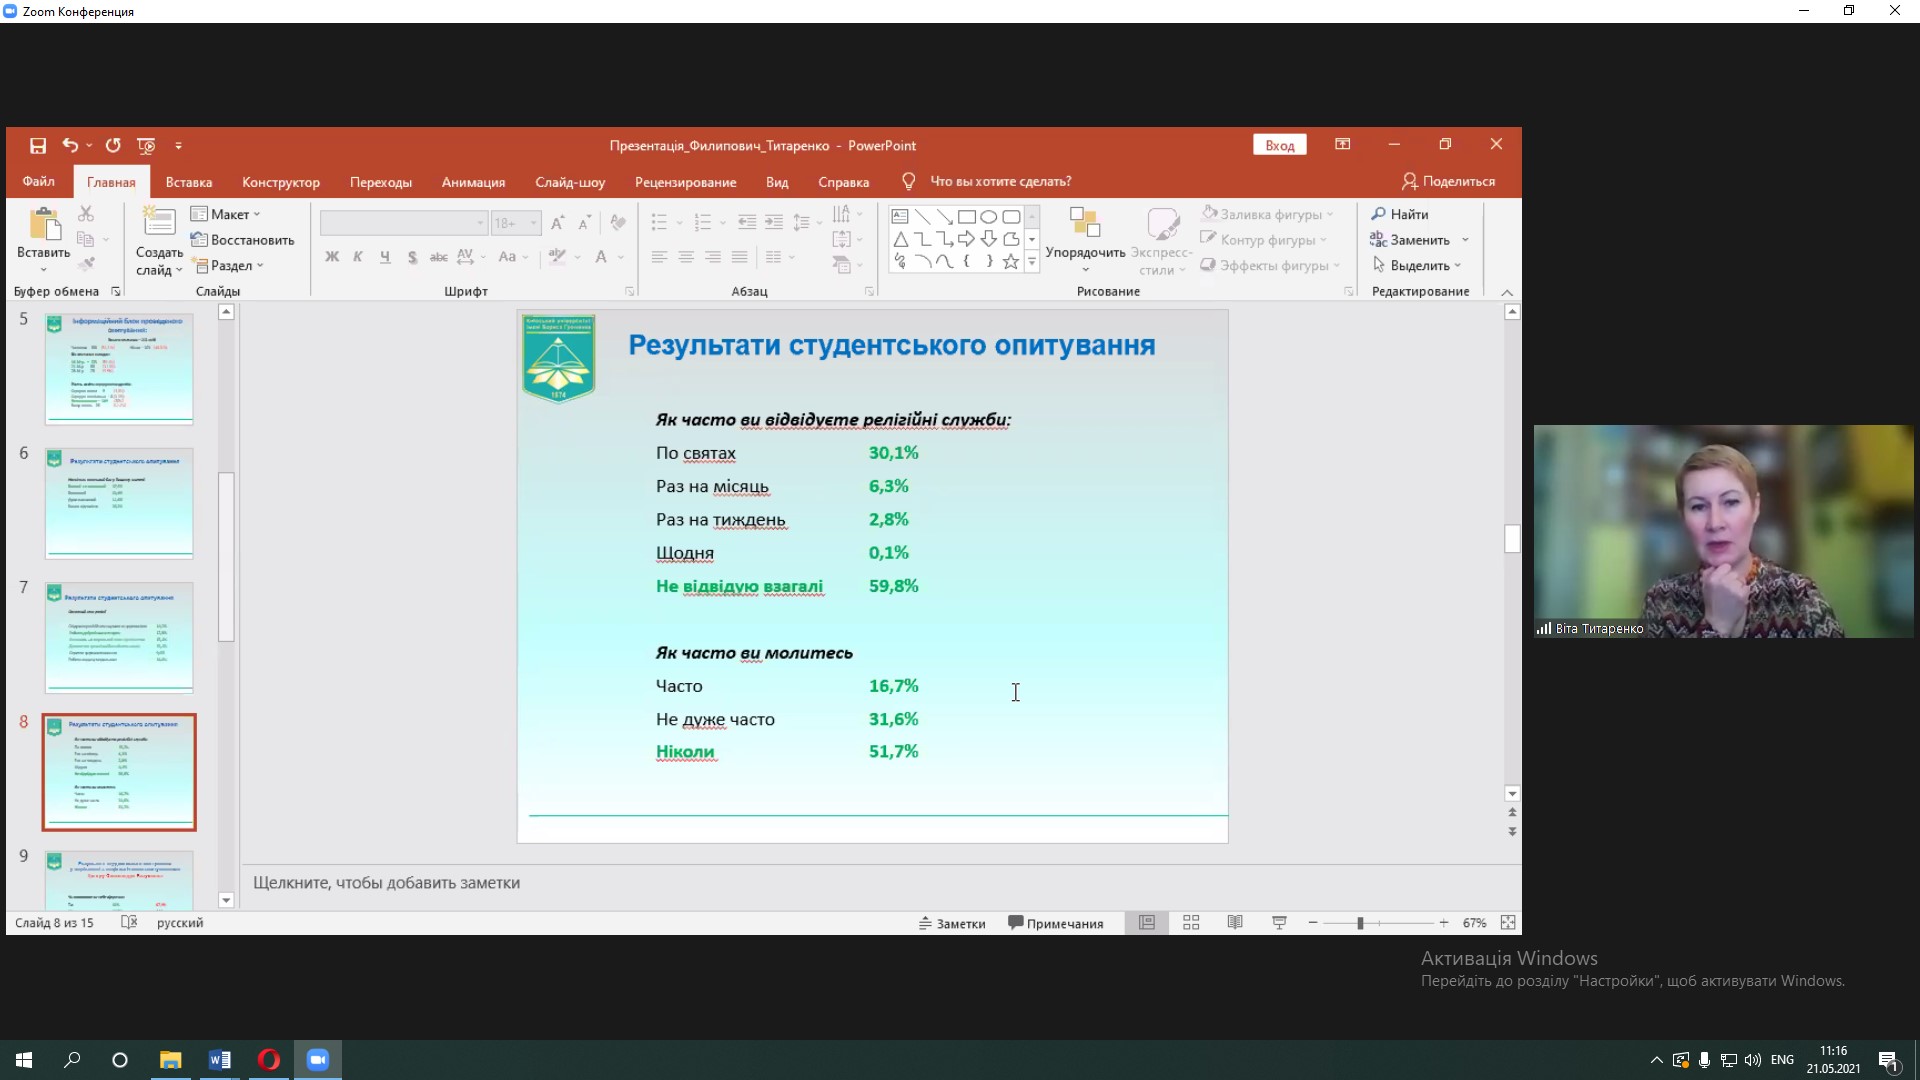Toggle the Примечания comments pane
1920x1080 pixels.
pyautogui.click(x=1056, y=924)
